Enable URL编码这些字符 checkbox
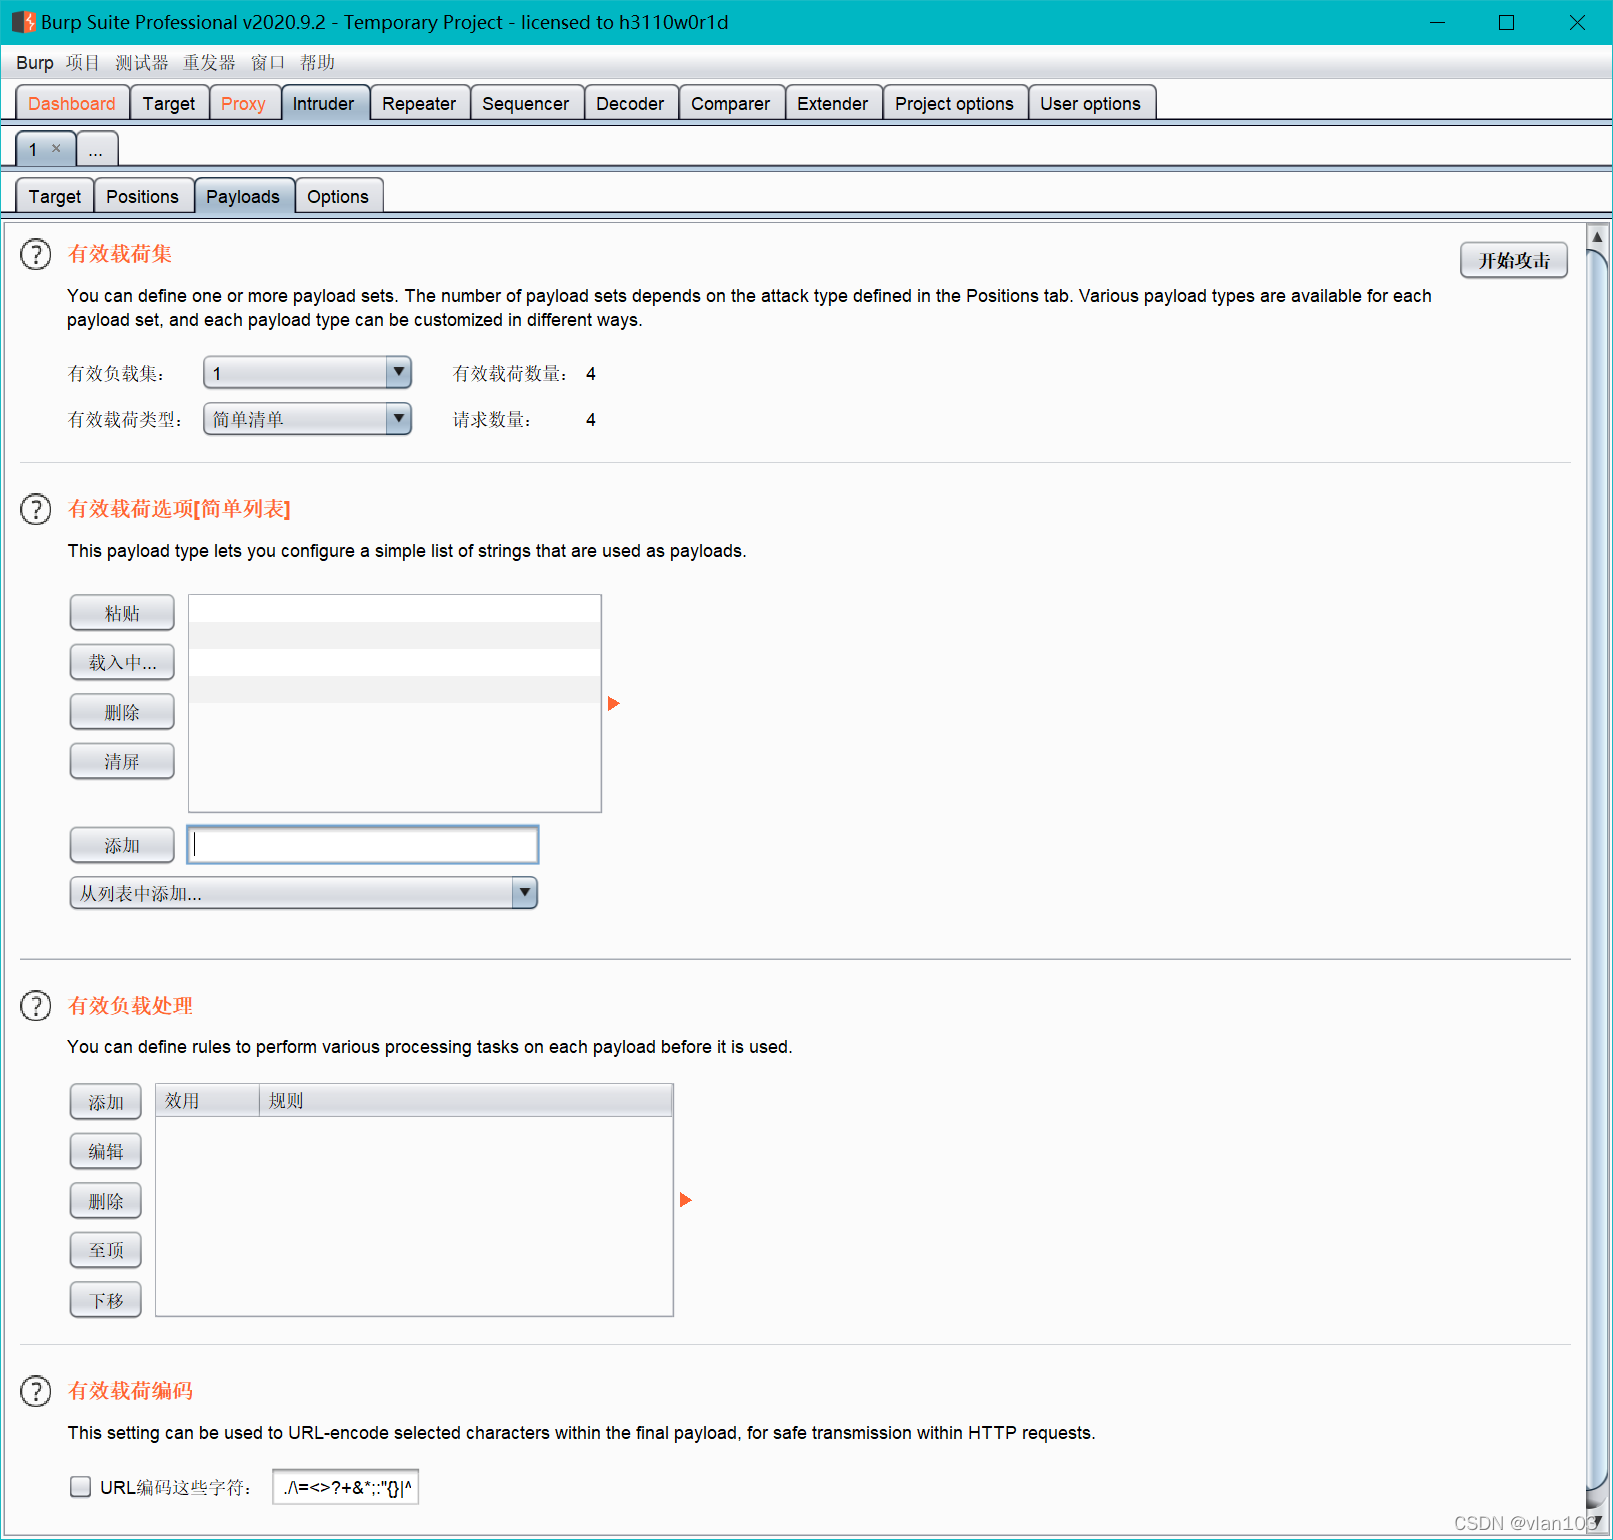The height and width of the screenshot is (1540, 1613). click(81, 1487)
